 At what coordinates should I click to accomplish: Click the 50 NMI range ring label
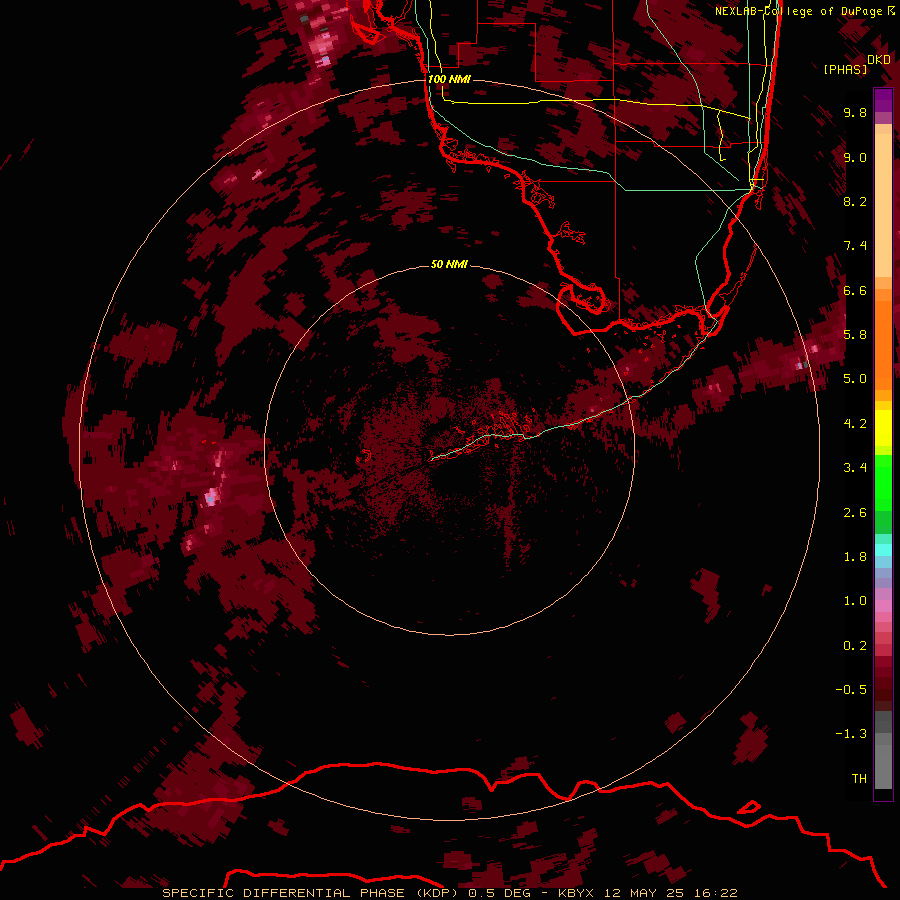coord(449,264)
